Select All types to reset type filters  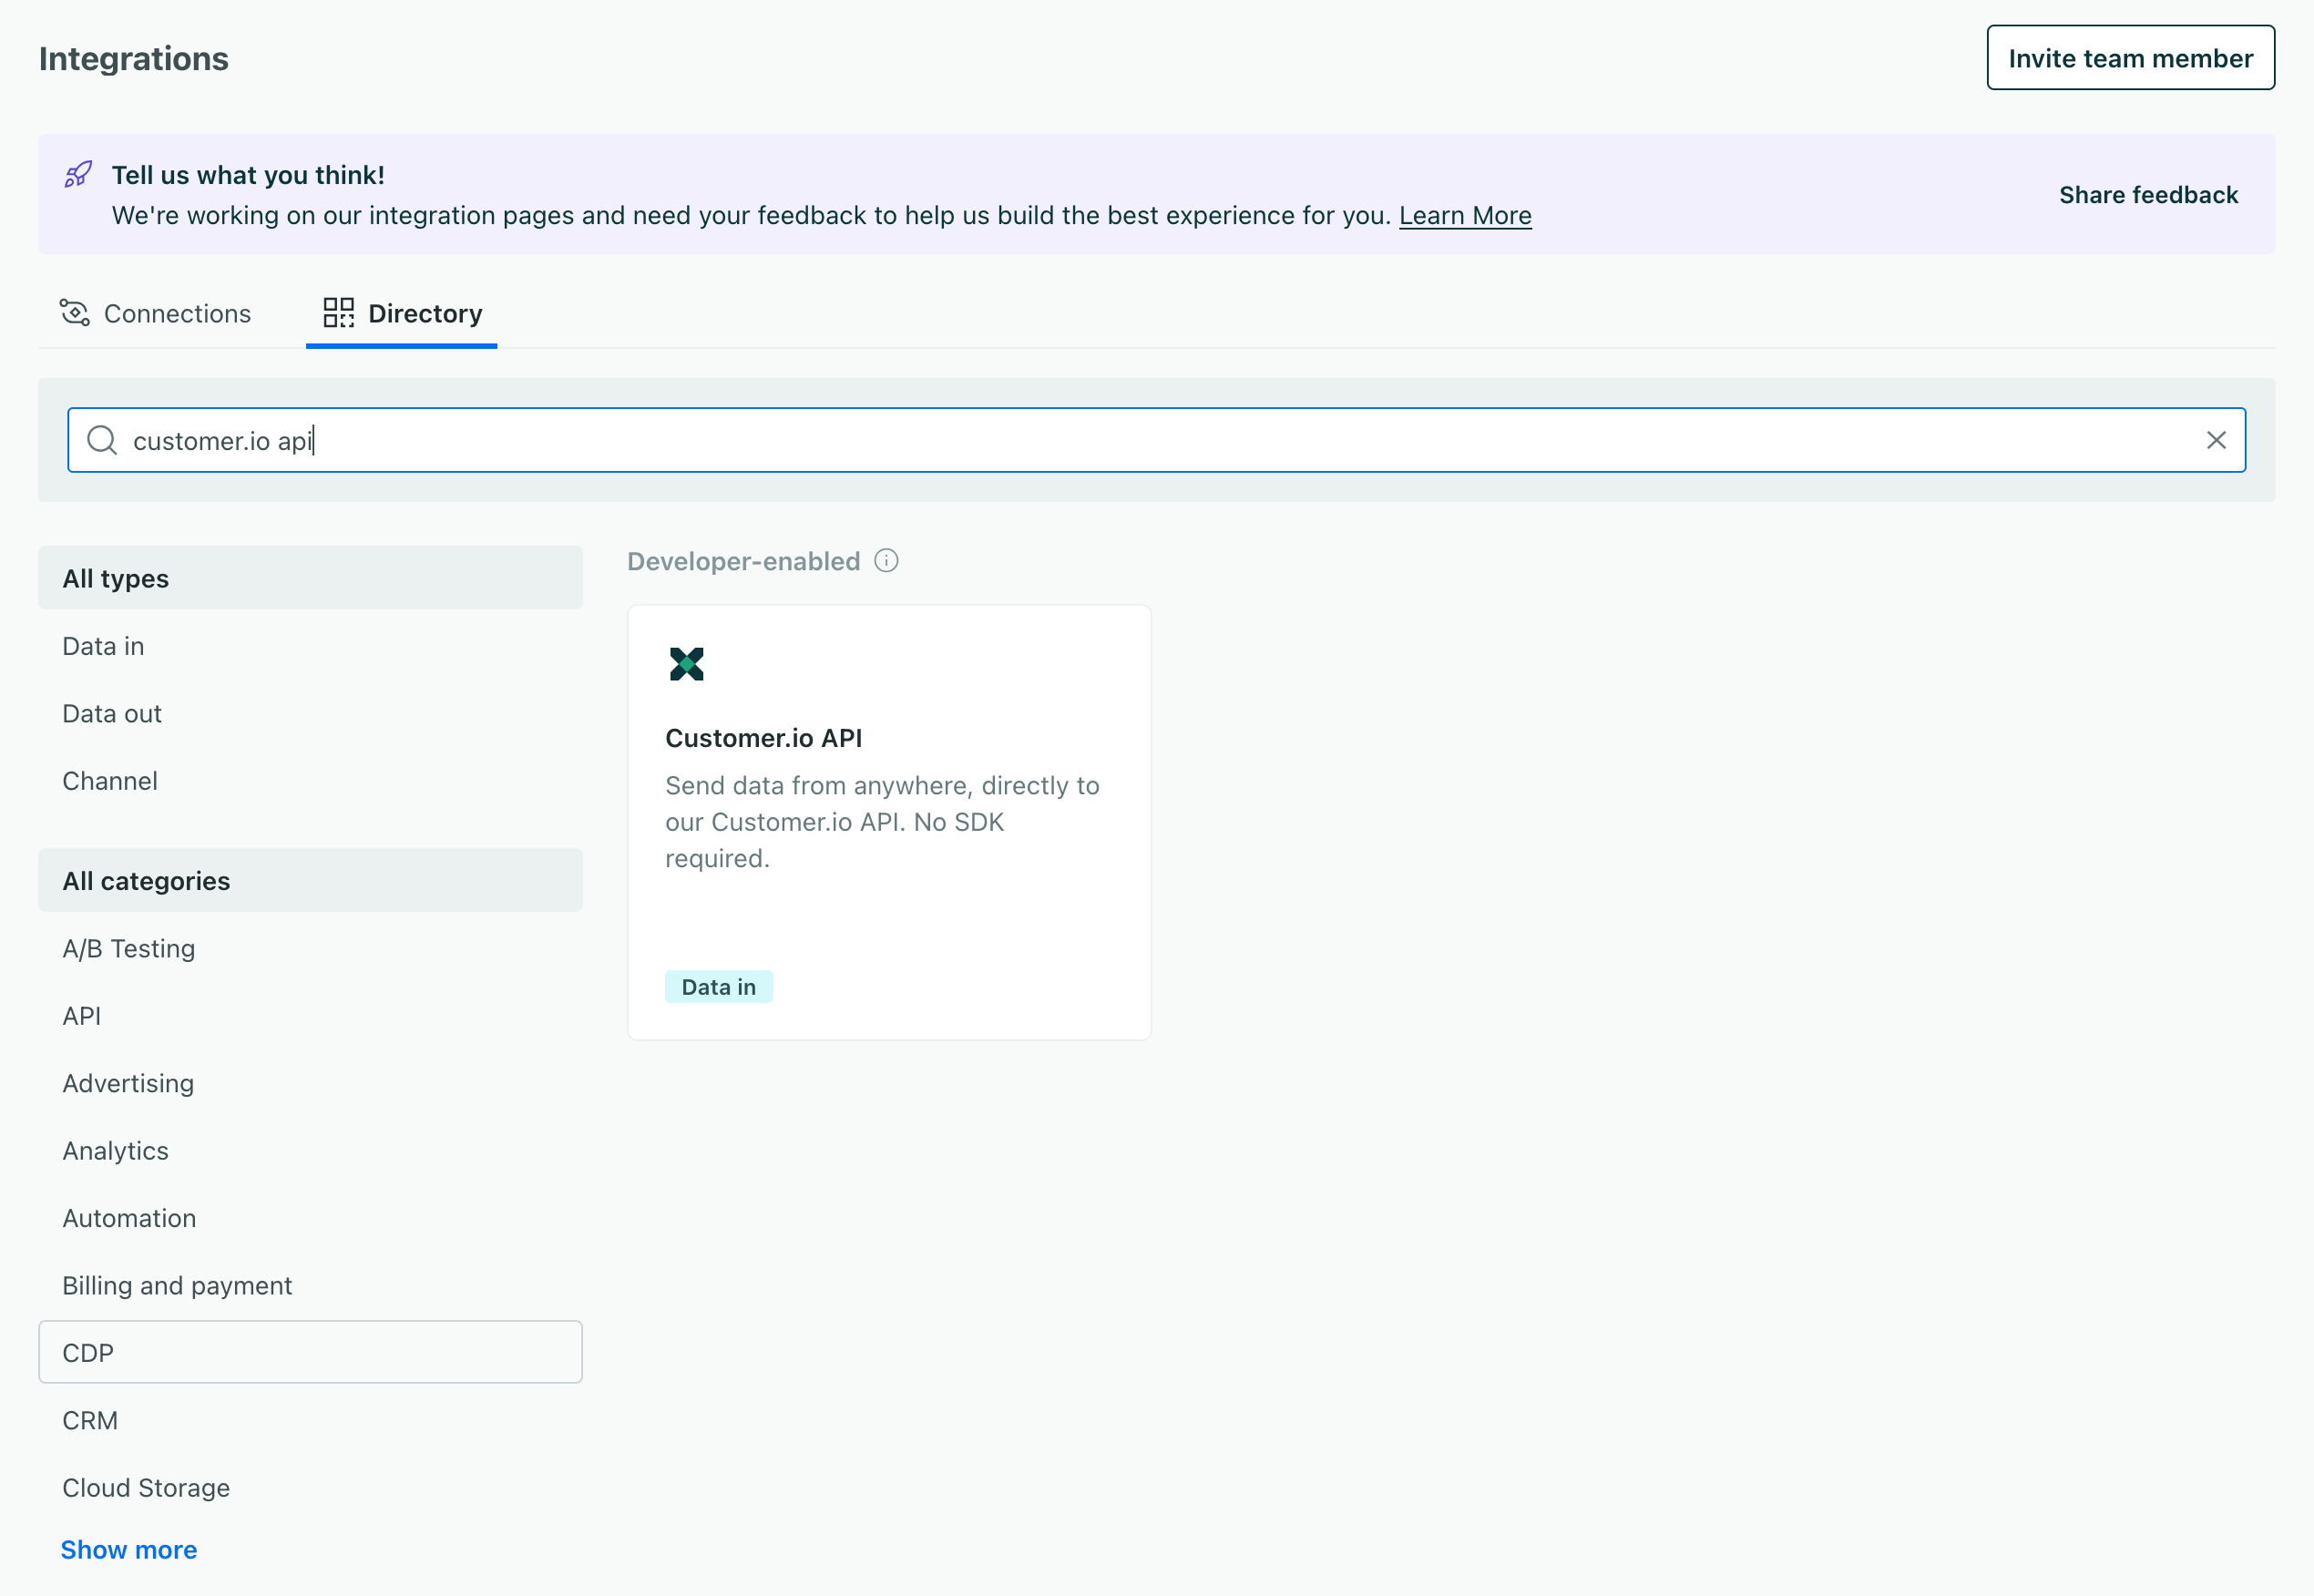coord(115,577)
